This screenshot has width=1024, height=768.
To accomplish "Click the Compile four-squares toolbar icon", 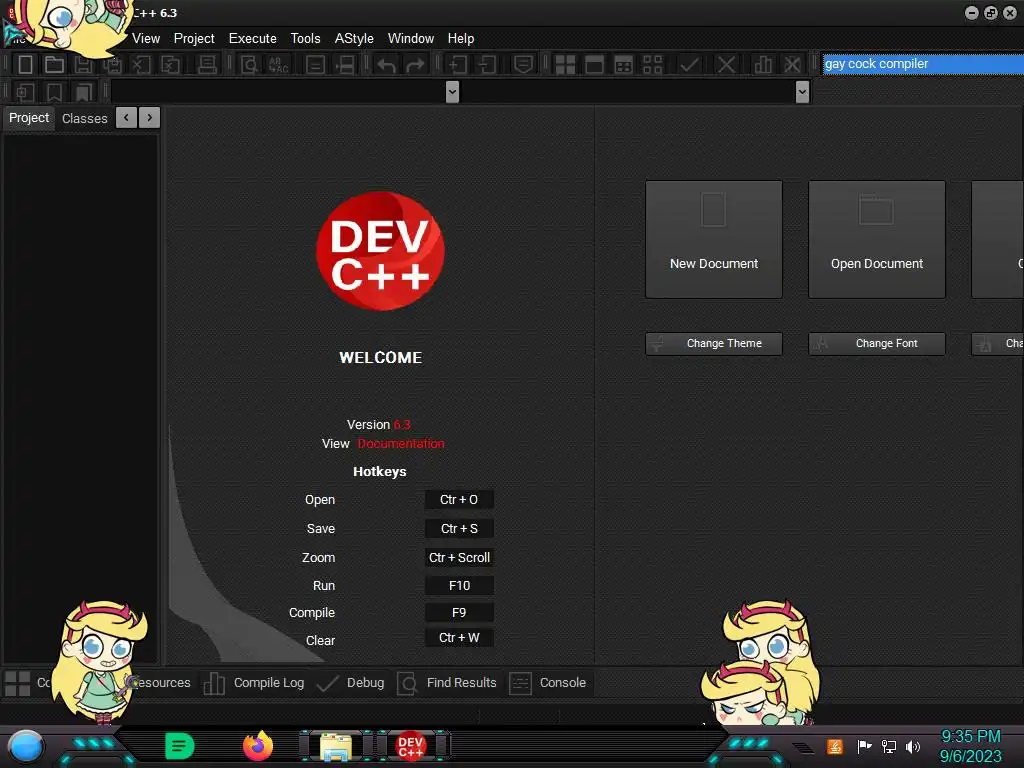I will coord(565,65).
